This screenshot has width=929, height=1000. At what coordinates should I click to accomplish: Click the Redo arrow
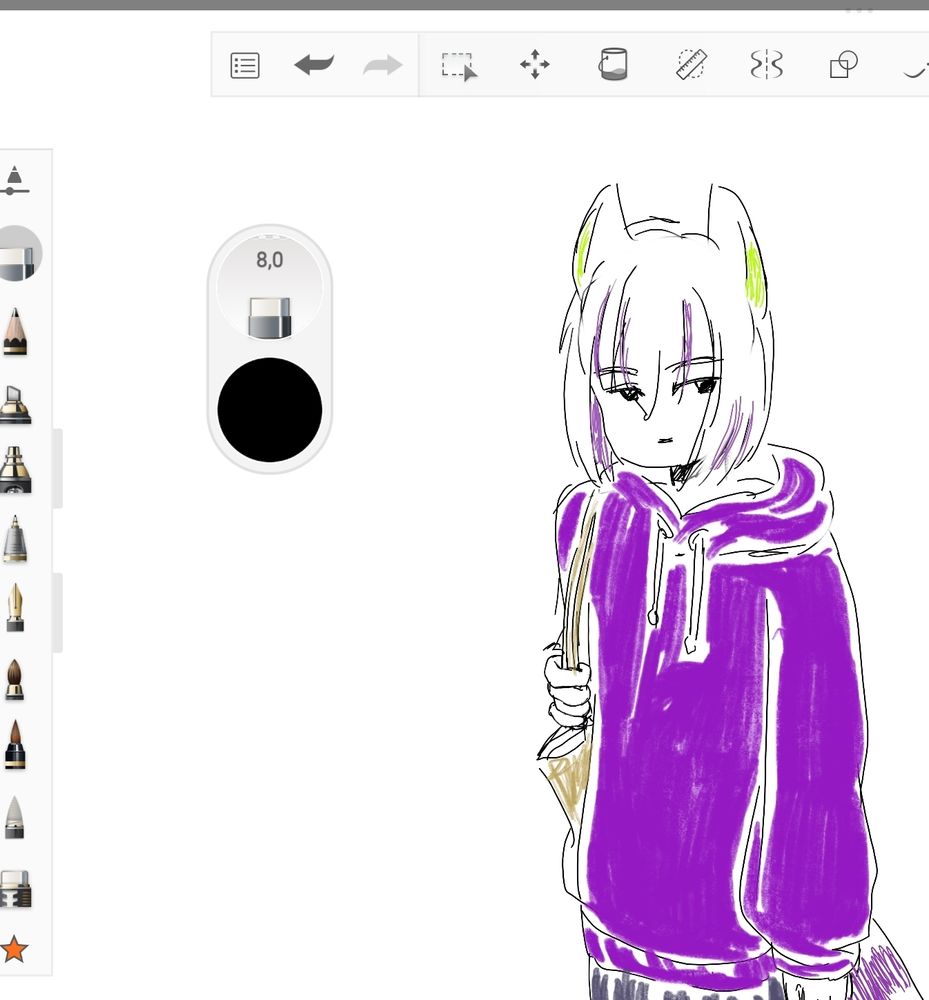tap(382, 66)
